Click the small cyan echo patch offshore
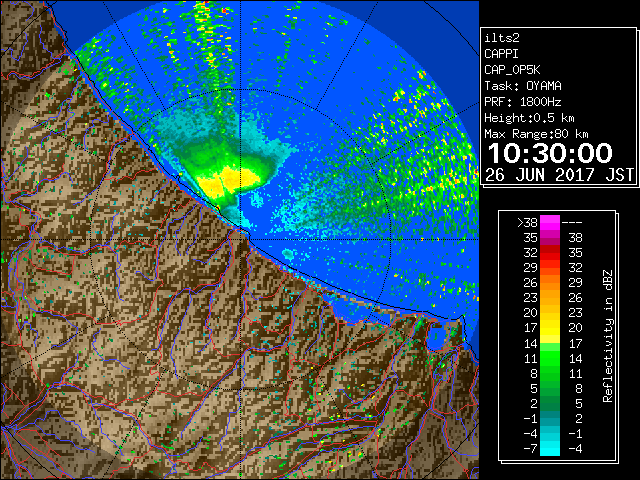 (289, 255)
